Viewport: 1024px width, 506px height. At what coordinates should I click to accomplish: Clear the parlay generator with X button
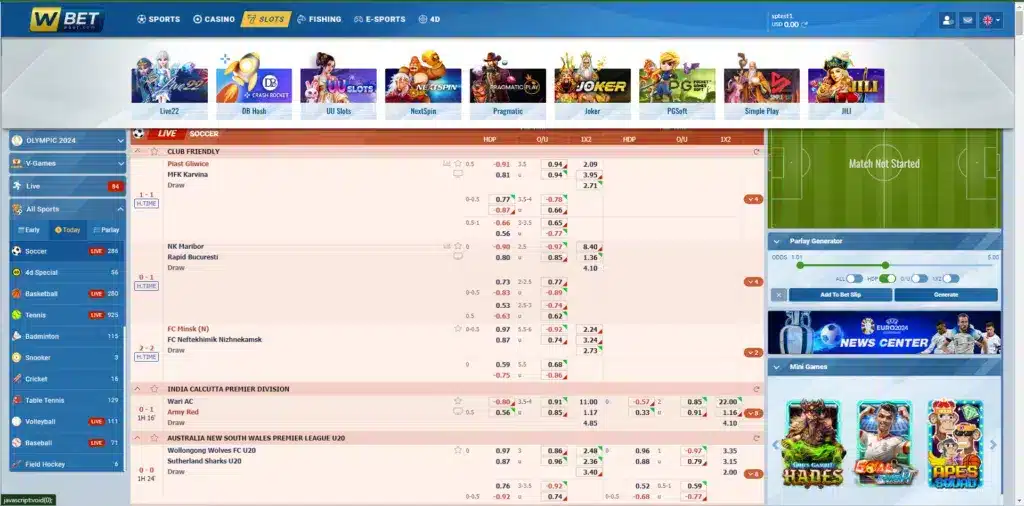(778, 295)
